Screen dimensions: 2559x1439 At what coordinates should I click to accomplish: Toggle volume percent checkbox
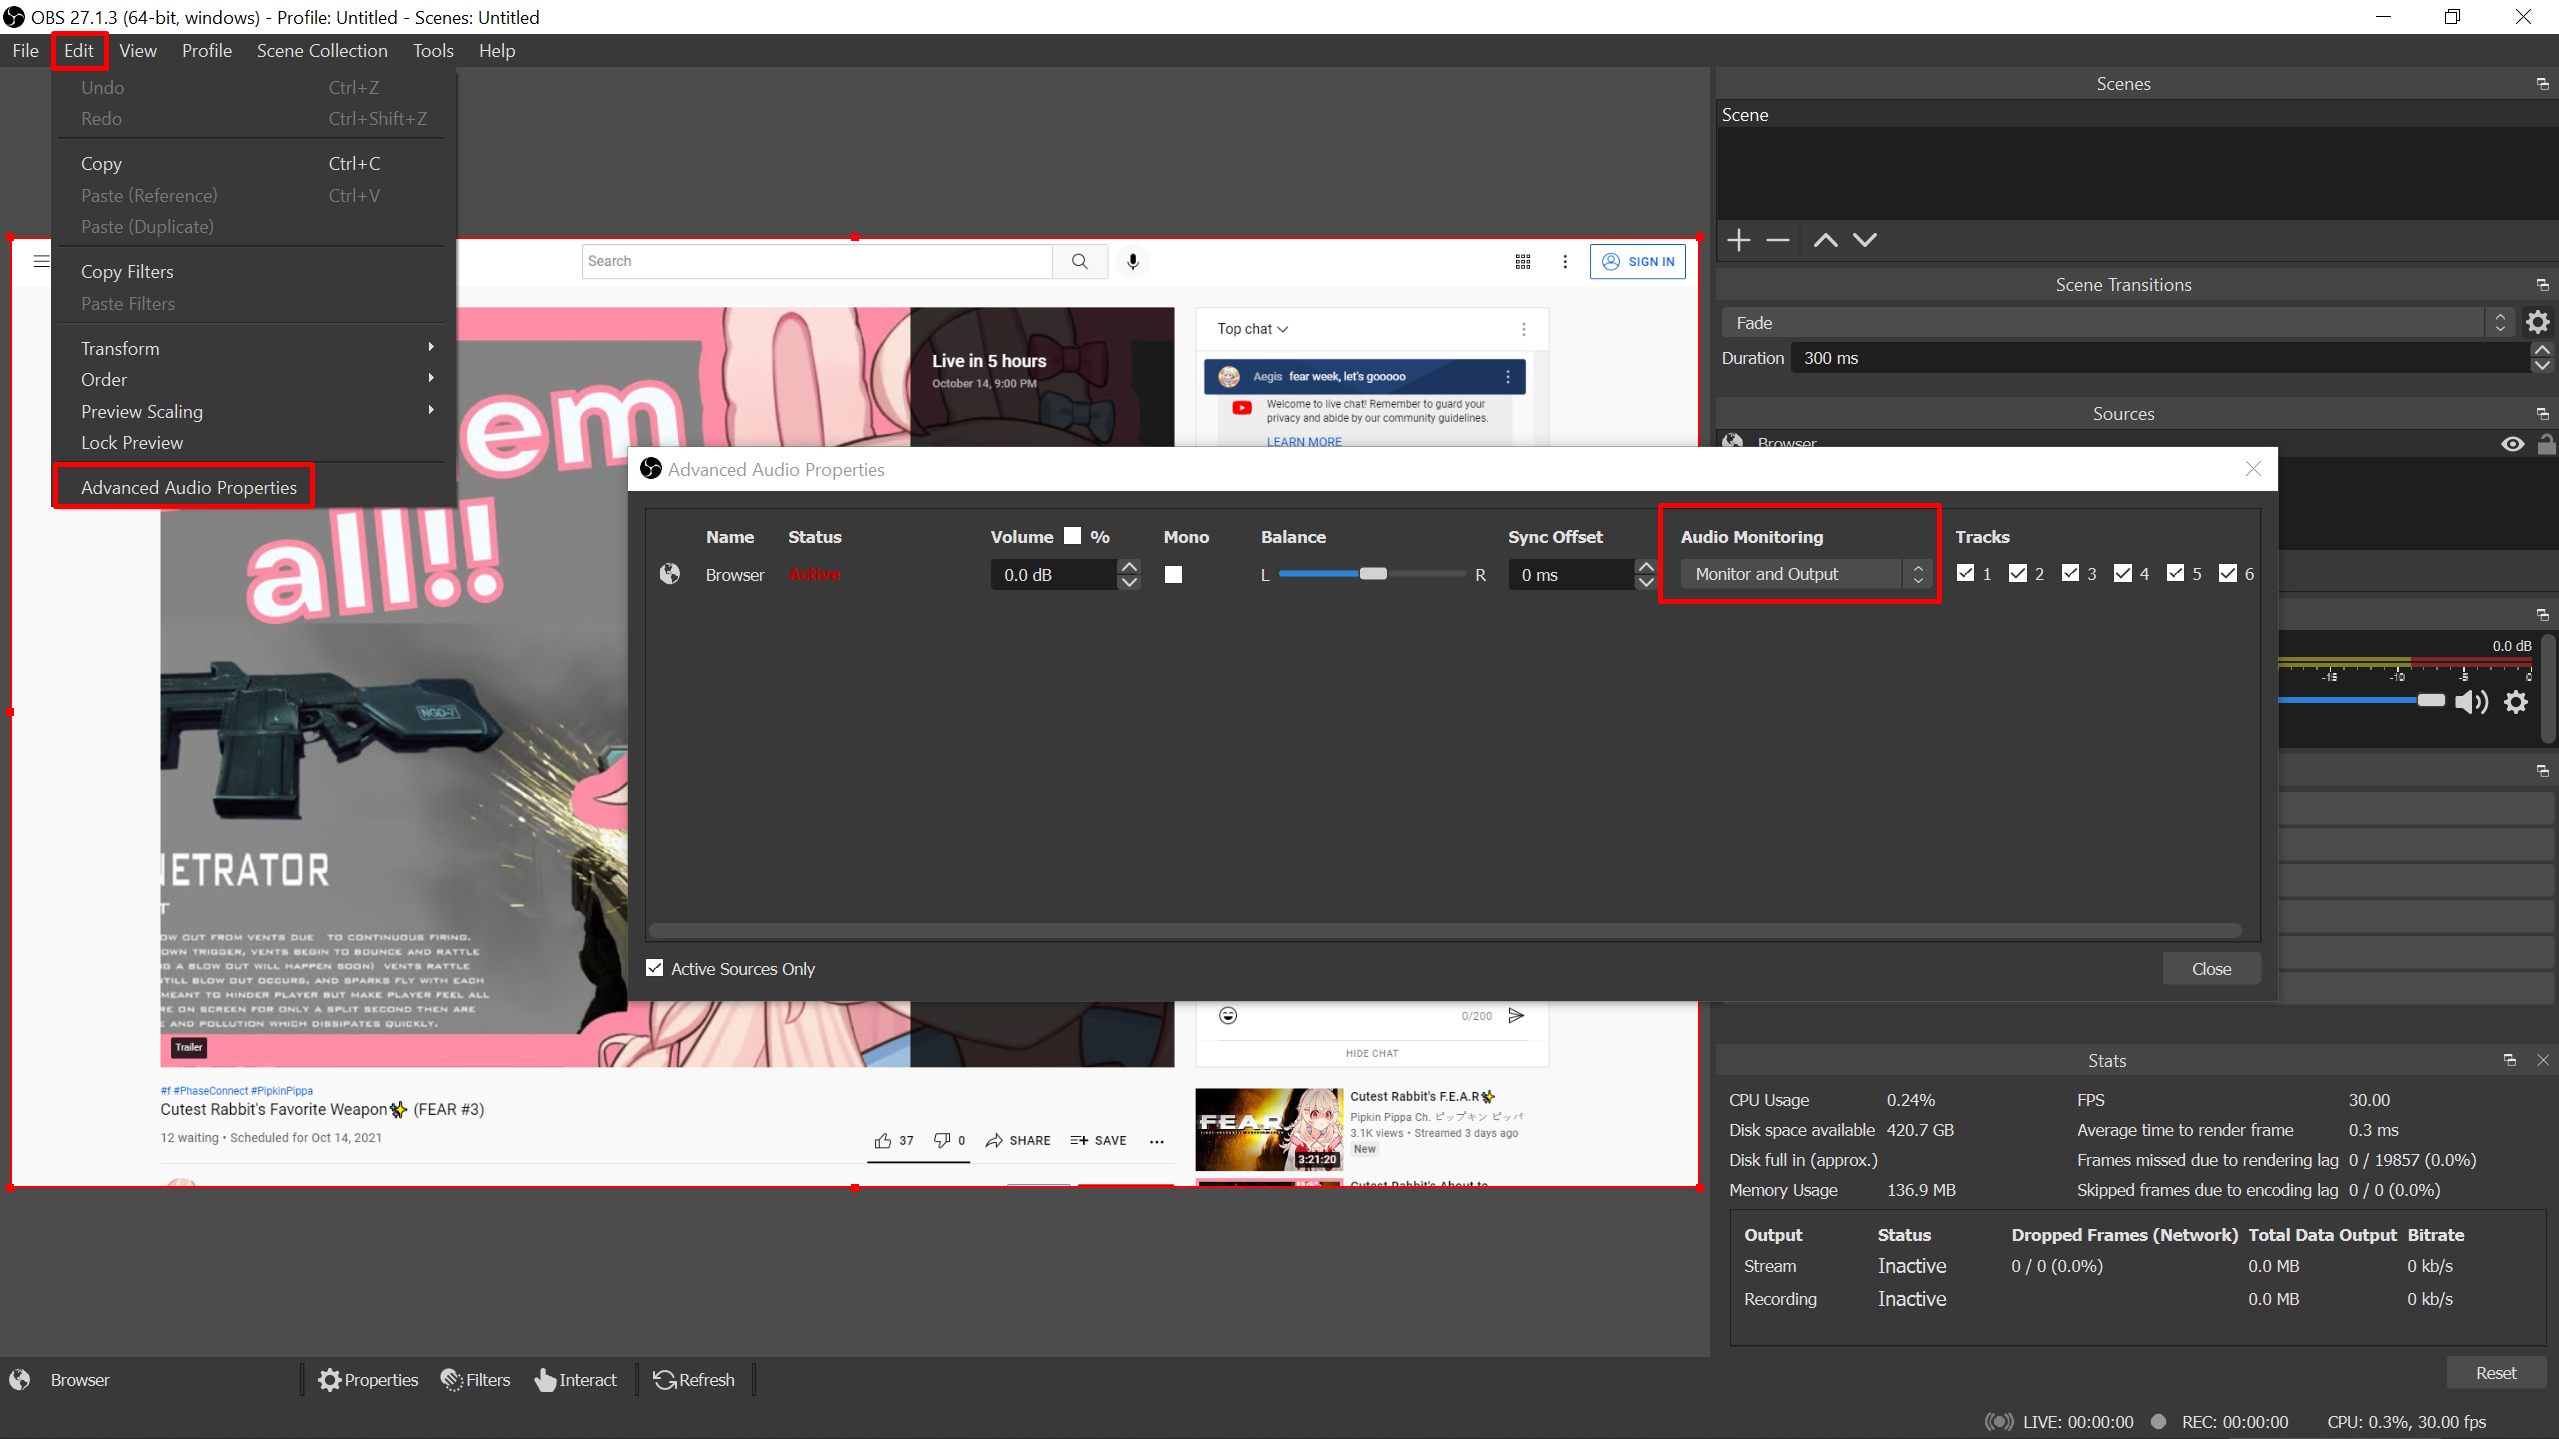1072,536
